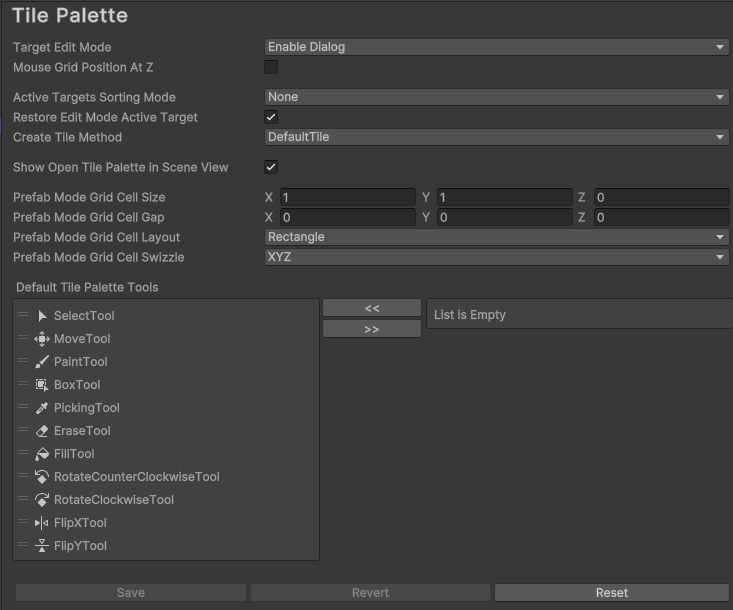This screenshot has width=733, height=610.
Task: Click the Default Tile Palette Tools heading
Action: [x=87, y=287]
